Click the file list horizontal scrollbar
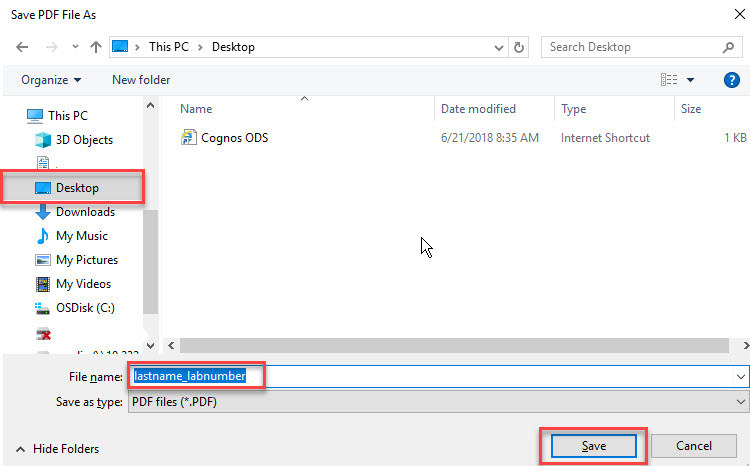The height and width of the screenshot is (466, 750). click(x=454, y=345)
